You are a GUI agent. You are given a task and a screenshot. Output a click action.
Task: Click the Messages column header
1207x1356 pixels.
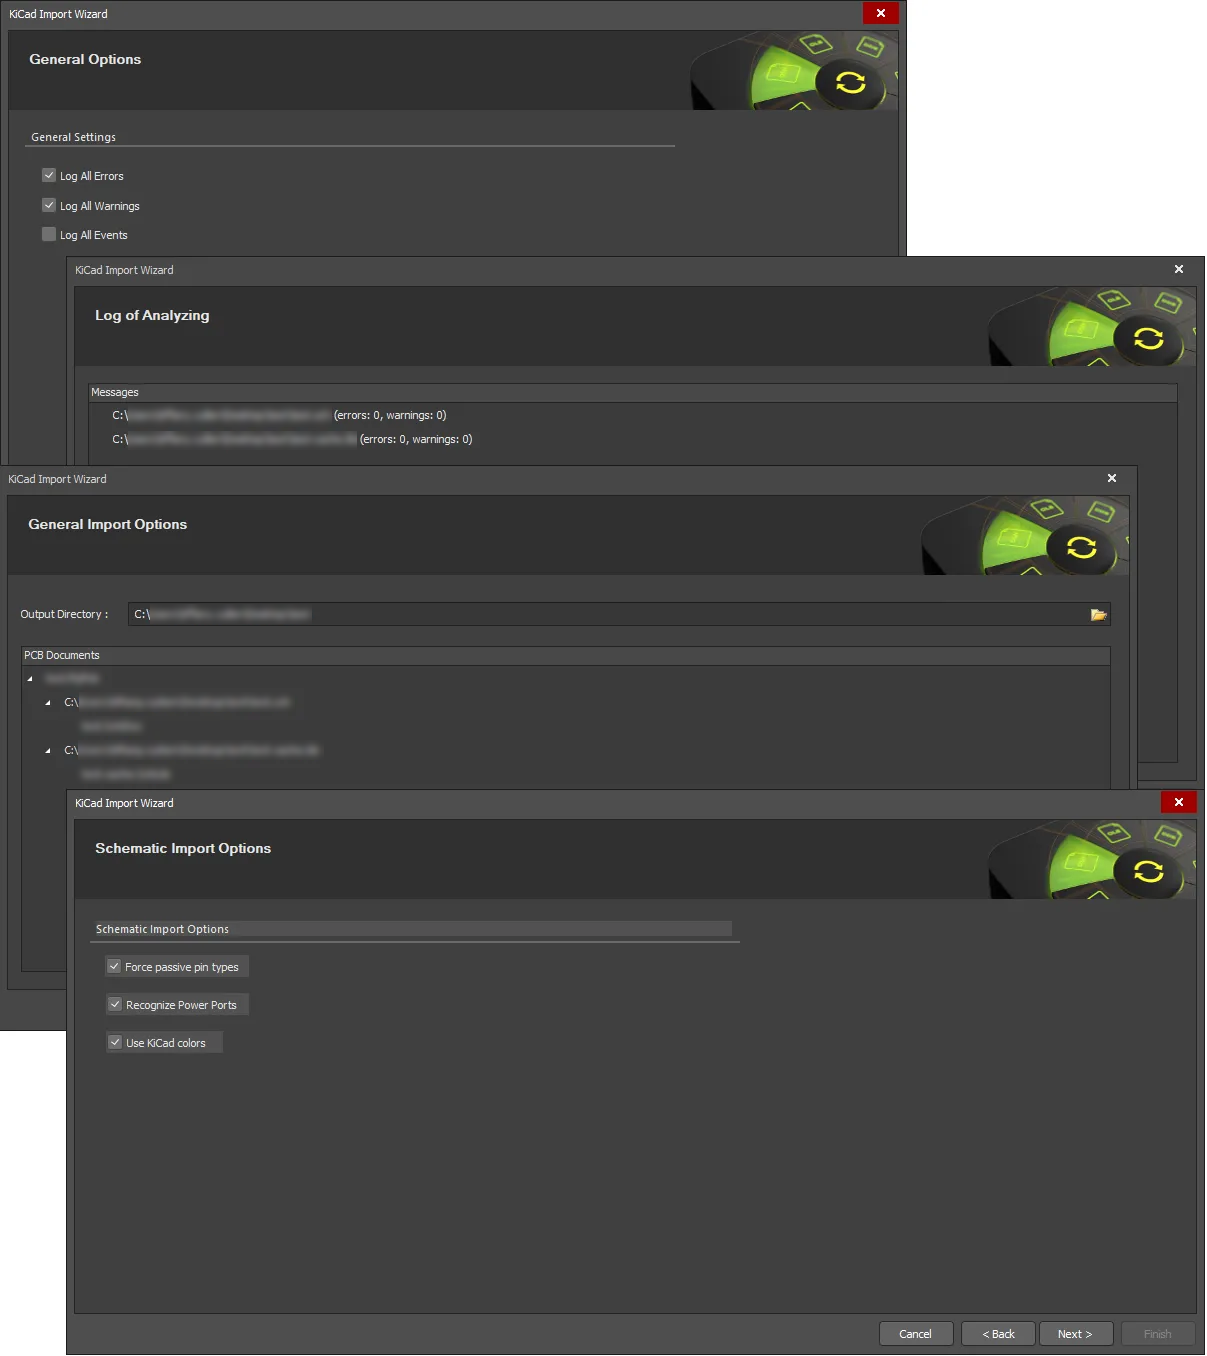[x=632, y=392]
